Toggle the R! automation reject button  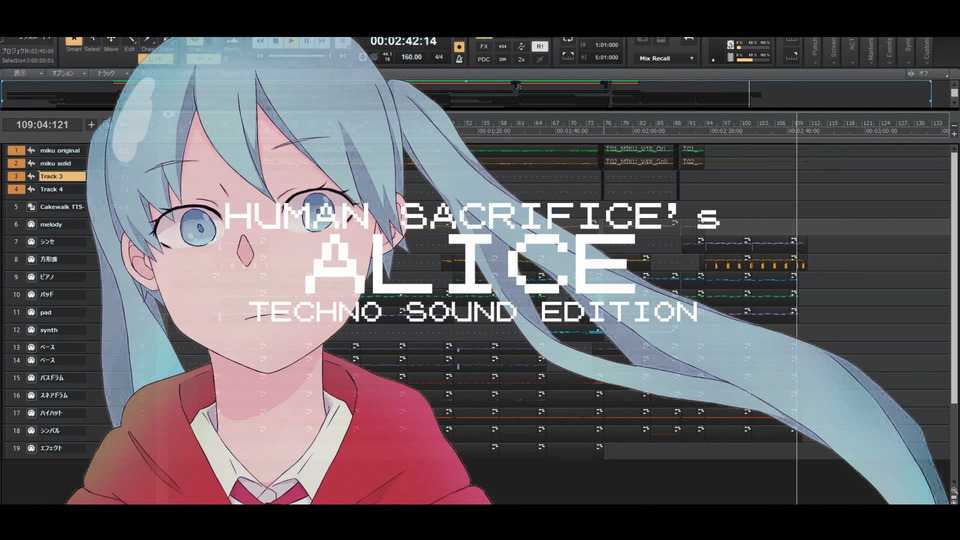tap(539, 47)
